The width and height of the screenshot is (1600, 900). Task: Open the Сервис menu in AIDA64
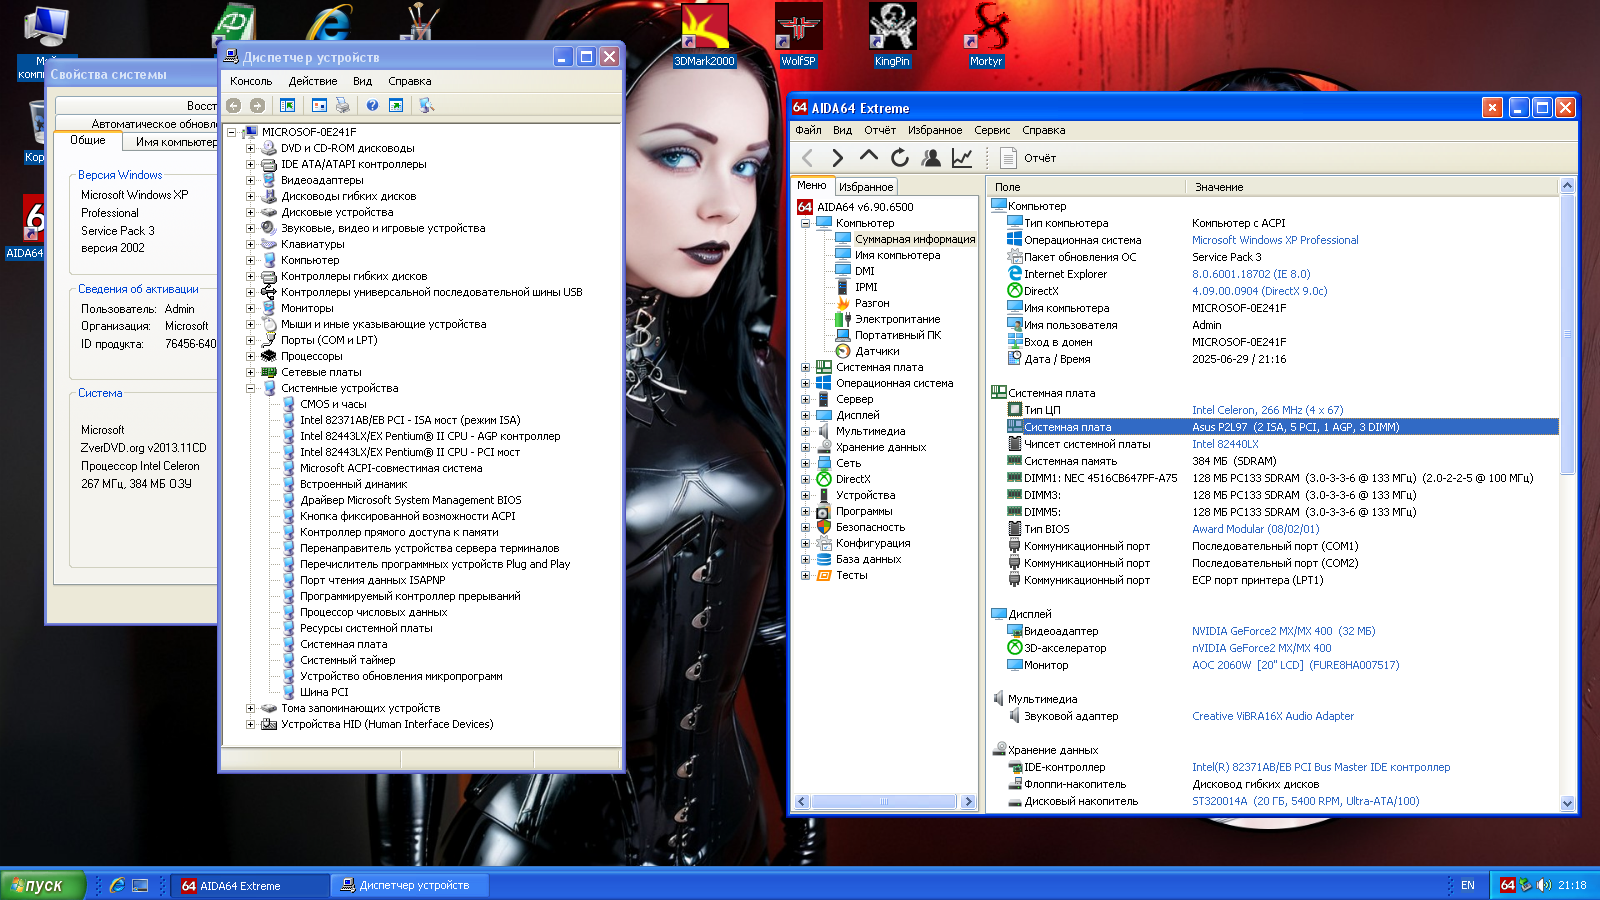point(991,130)
